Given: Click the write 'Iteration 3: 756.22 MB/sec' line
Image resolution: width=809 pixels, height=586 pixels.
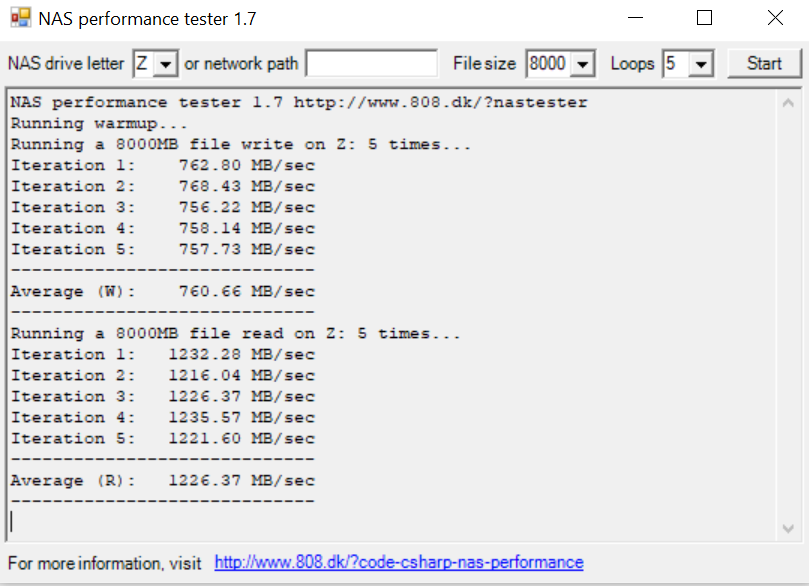Looking at the screenshot, I should [x=163, y=208].
